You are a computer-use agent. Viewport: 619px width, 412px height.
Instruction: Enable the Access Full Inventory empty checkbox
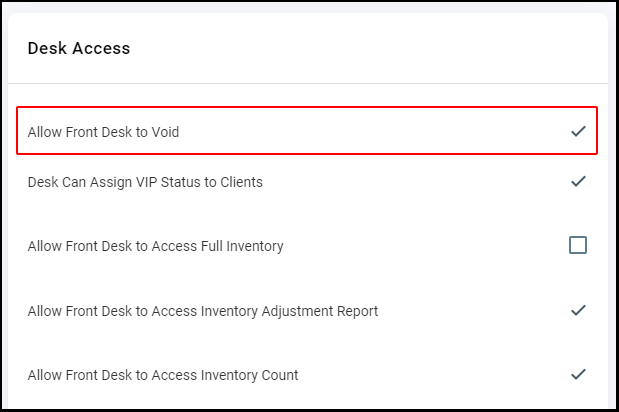pyautogui.click(x=578, y=245)
